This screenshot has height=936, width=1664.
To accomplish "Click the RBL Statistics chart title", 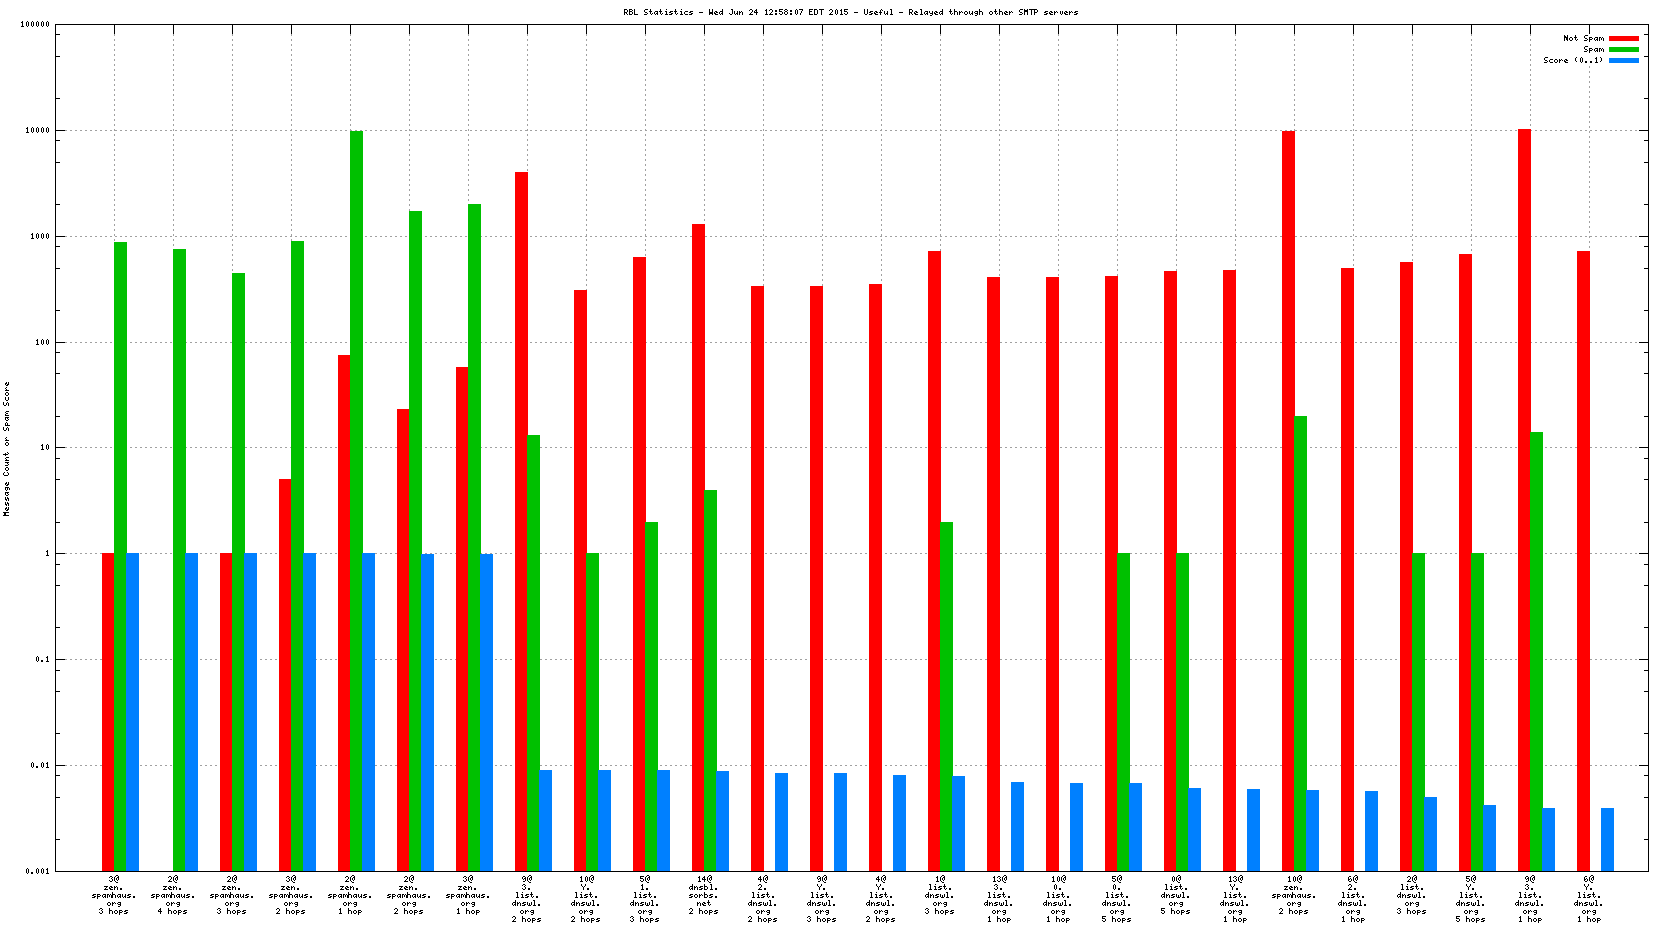I will point(850,12).
